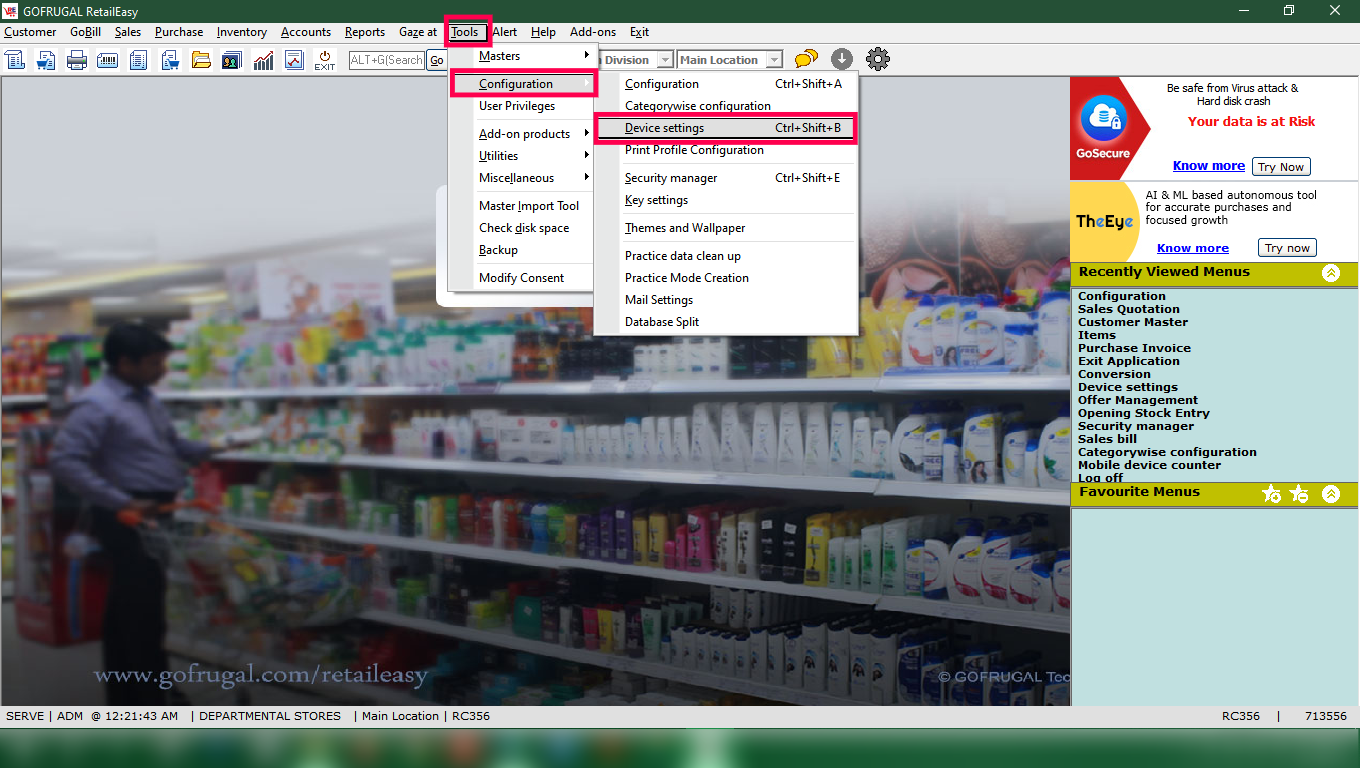Select Practice Mode Creation

(726, 278)
